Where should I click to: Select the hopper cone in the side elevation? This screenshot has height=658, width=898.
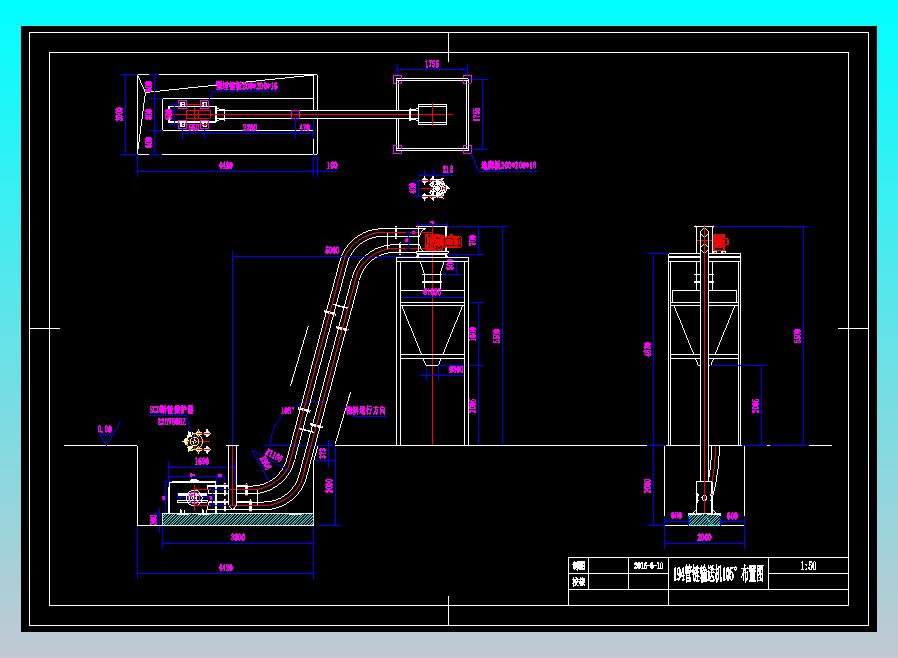tap(432, 334)
